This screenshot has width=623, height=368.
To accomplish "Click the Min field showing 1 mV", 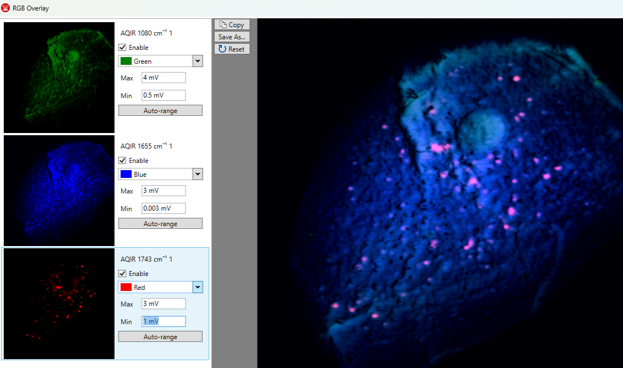I will [x=163, y=321].
